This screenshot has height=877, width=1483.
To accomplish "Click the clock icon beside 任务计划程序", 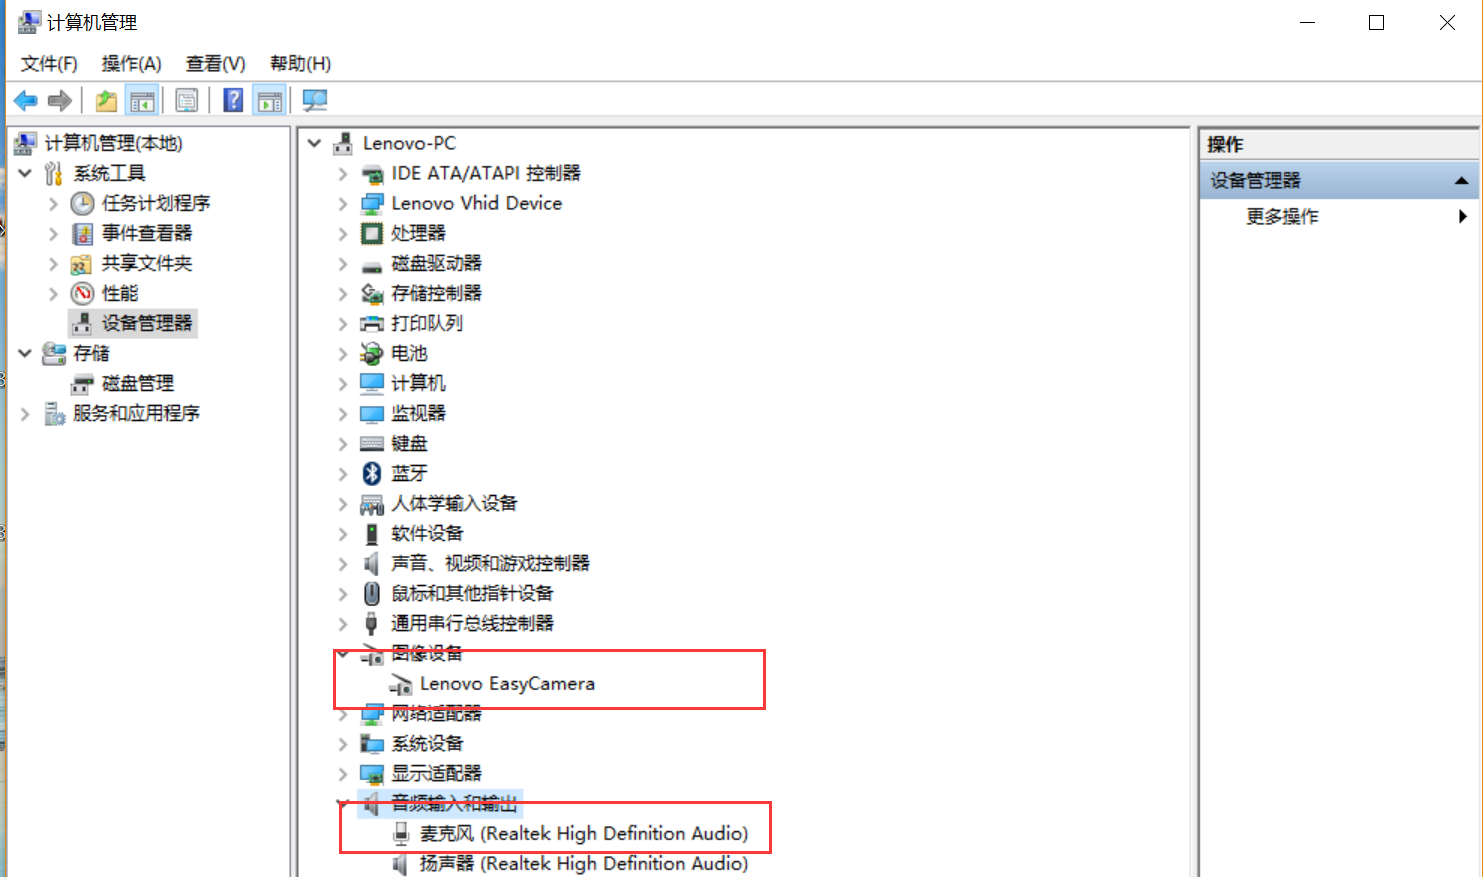I will pos(82,203).
